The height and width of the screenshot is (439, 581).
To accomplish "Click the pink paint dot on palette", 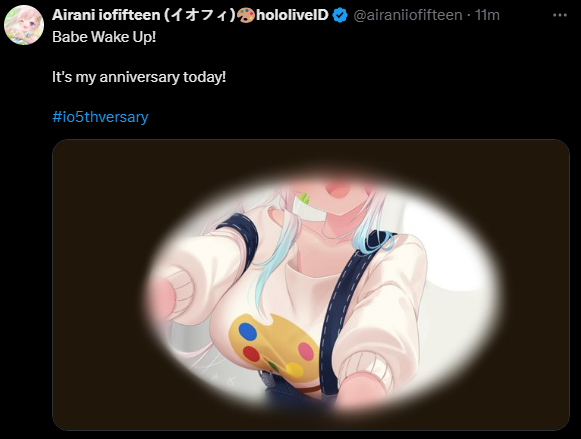I will point(306,351).
